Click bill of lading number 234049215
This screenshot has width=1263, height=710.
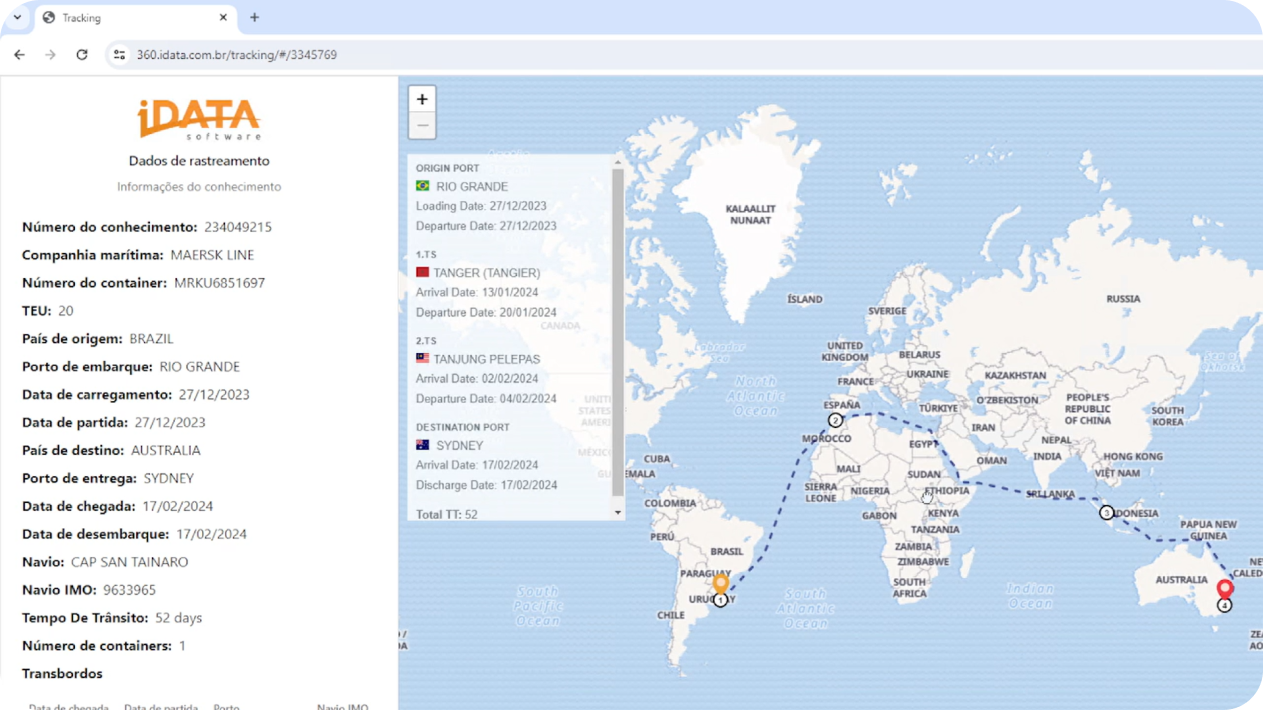pos(238,227)
